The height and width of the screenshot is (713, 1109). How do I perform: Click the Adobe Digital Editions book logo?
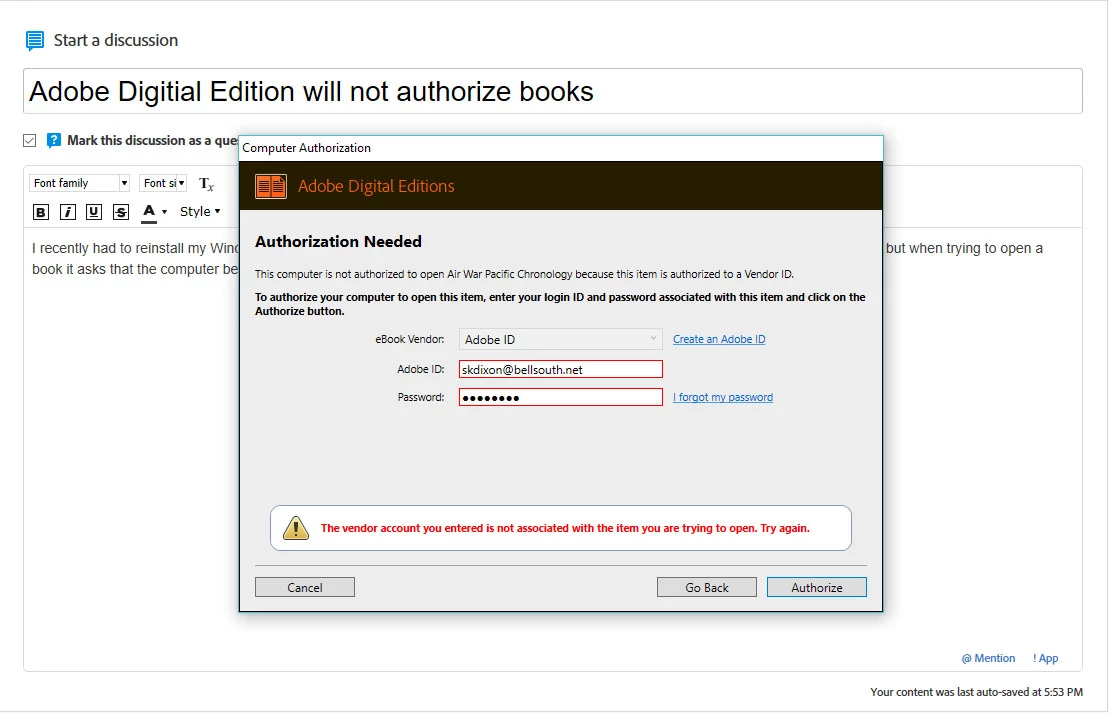[271, 186]
